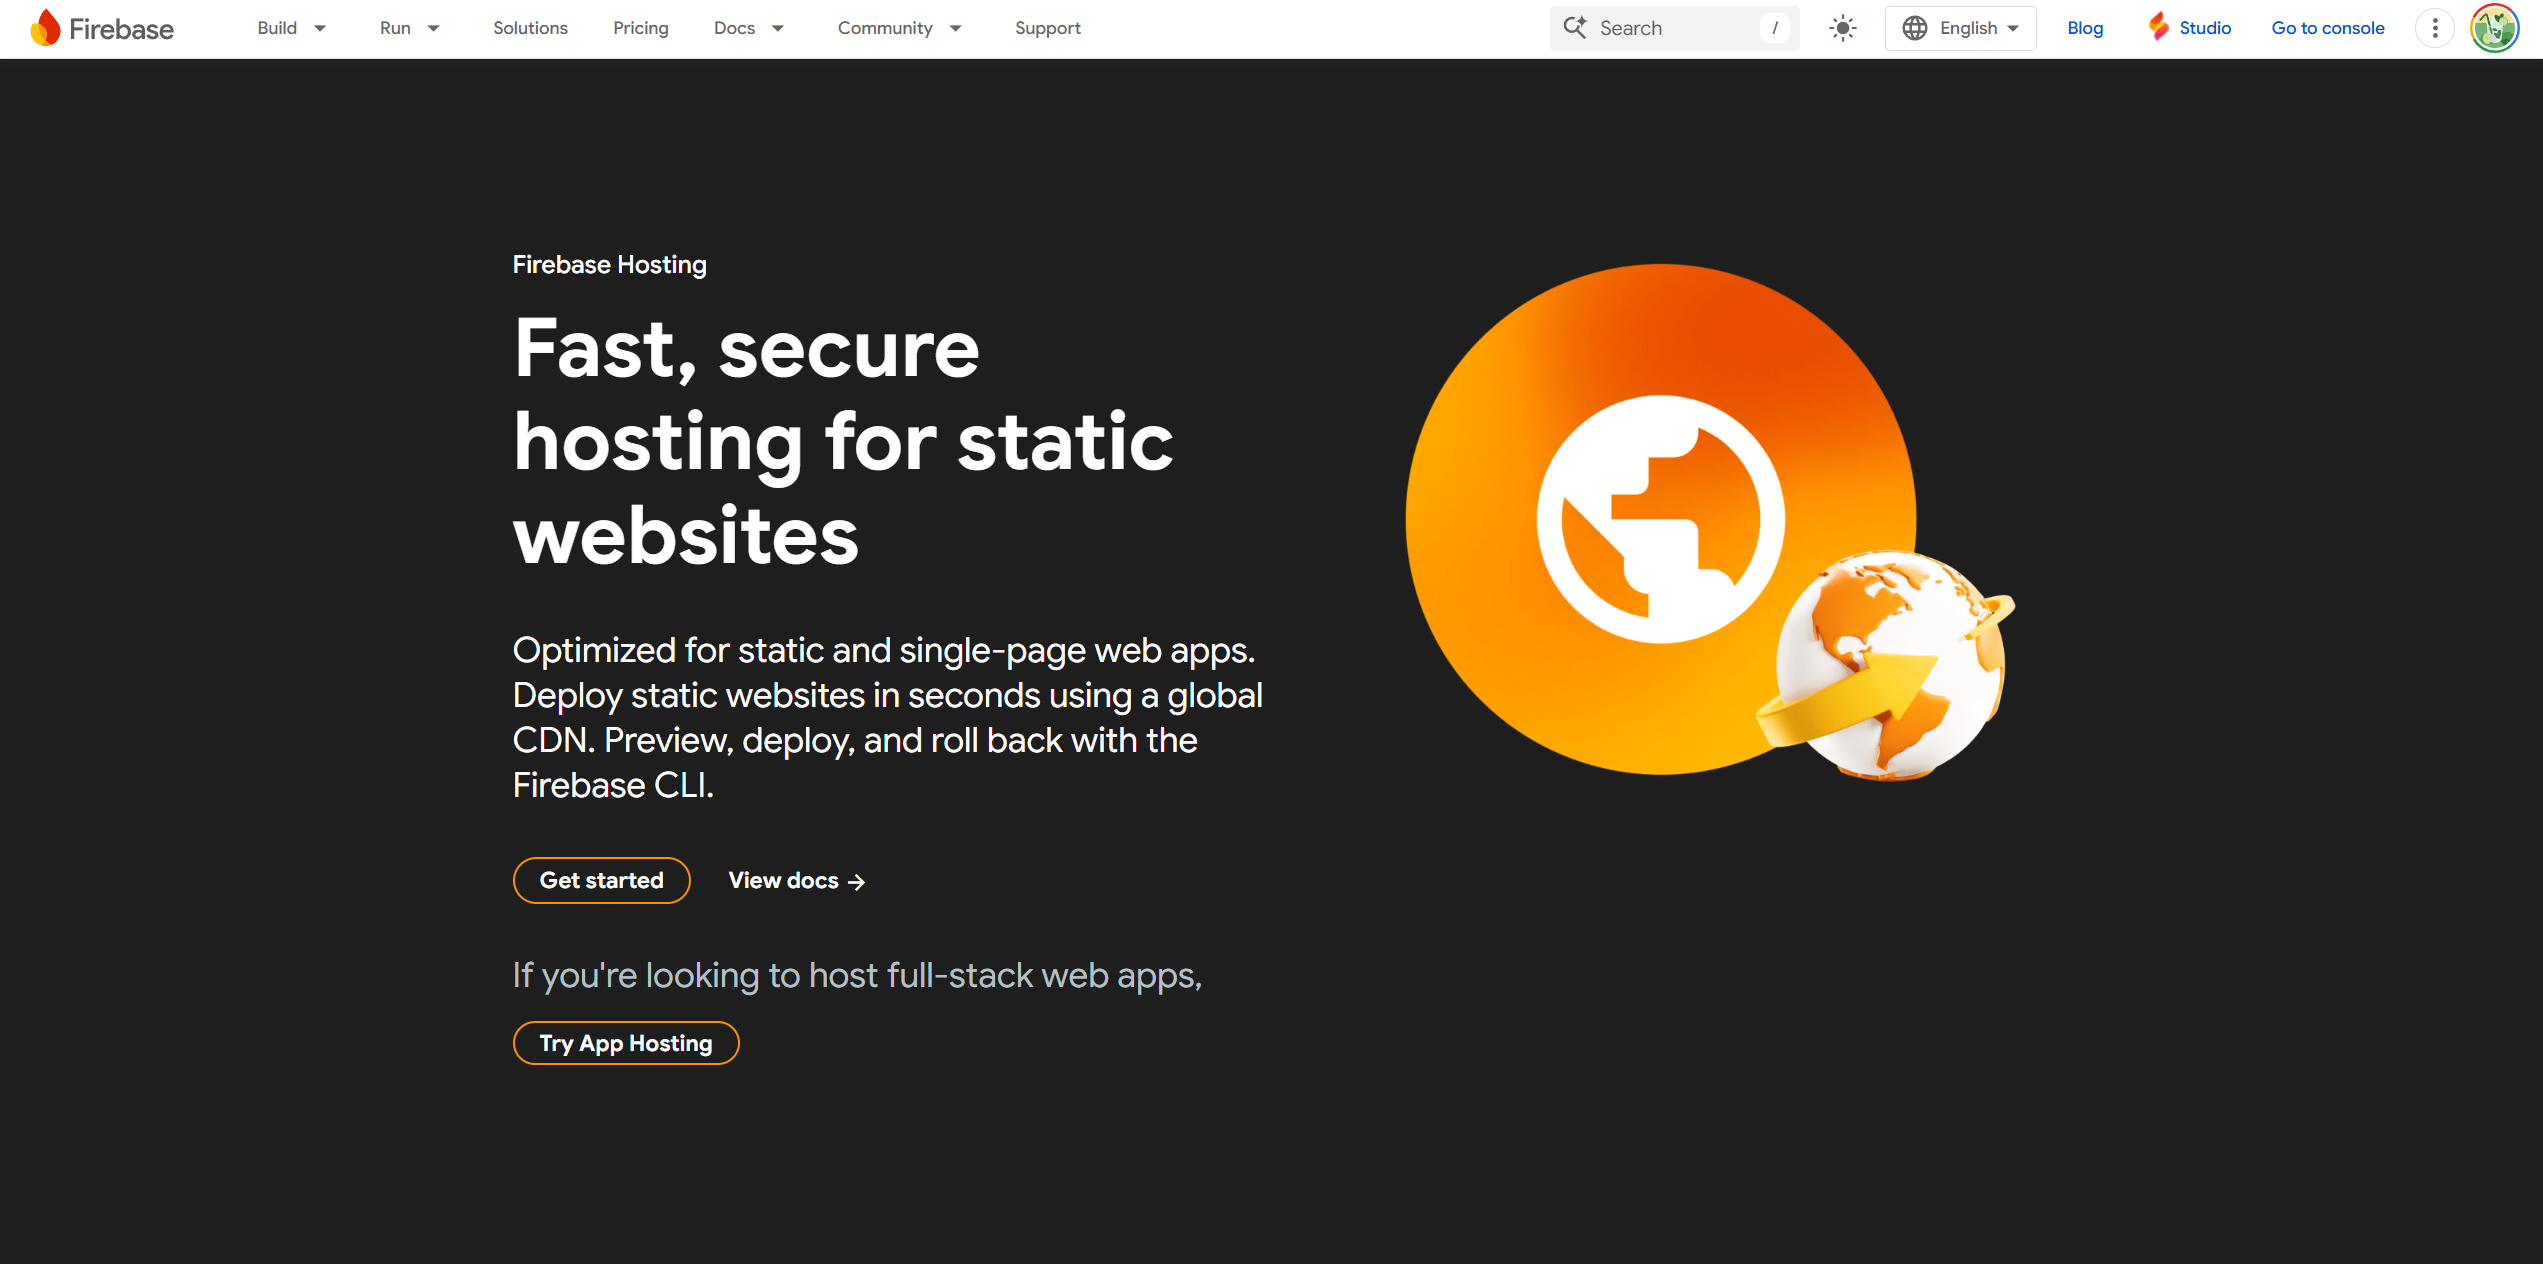This screenshot has height=1264, width=2543.
Task: Click the Firebase flame logo
Action: pyautogui.click(x=46, y=28)
